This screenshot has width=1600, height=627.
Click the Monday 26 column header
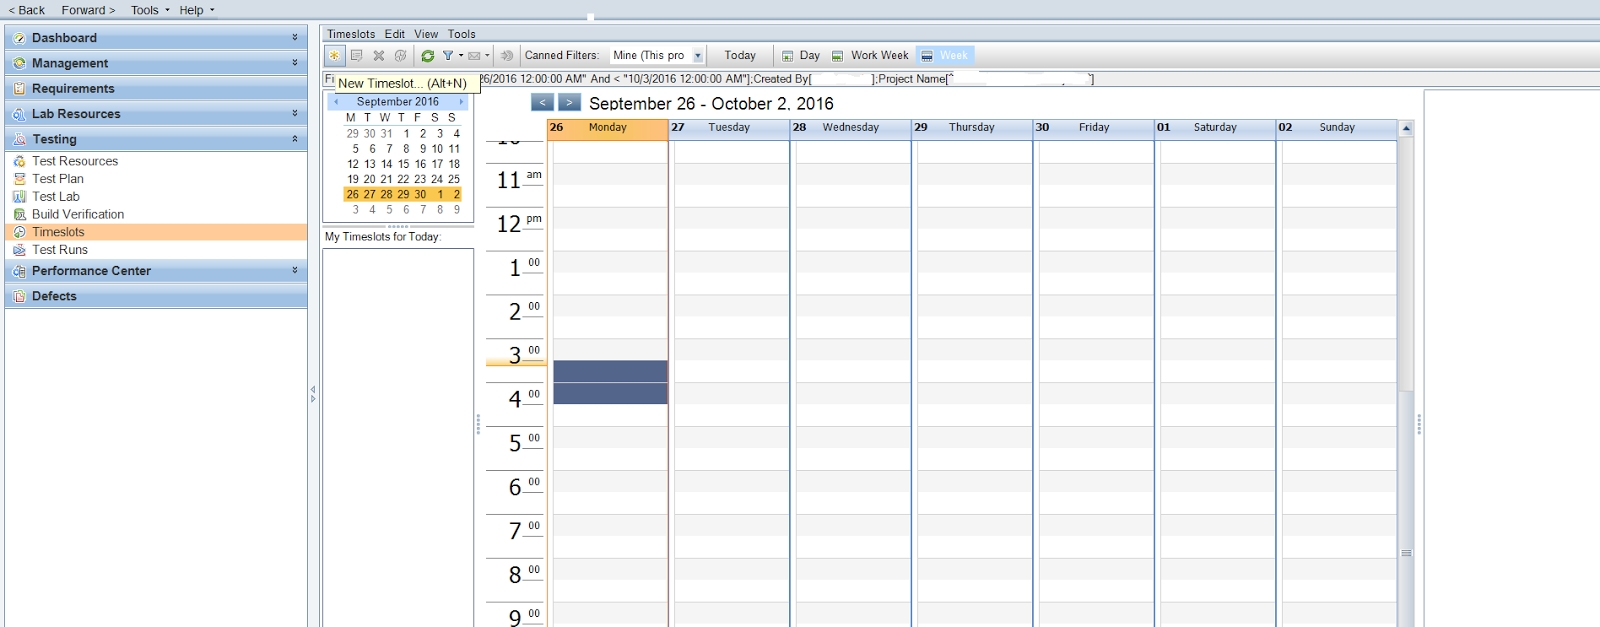click(x=608, y=128)
